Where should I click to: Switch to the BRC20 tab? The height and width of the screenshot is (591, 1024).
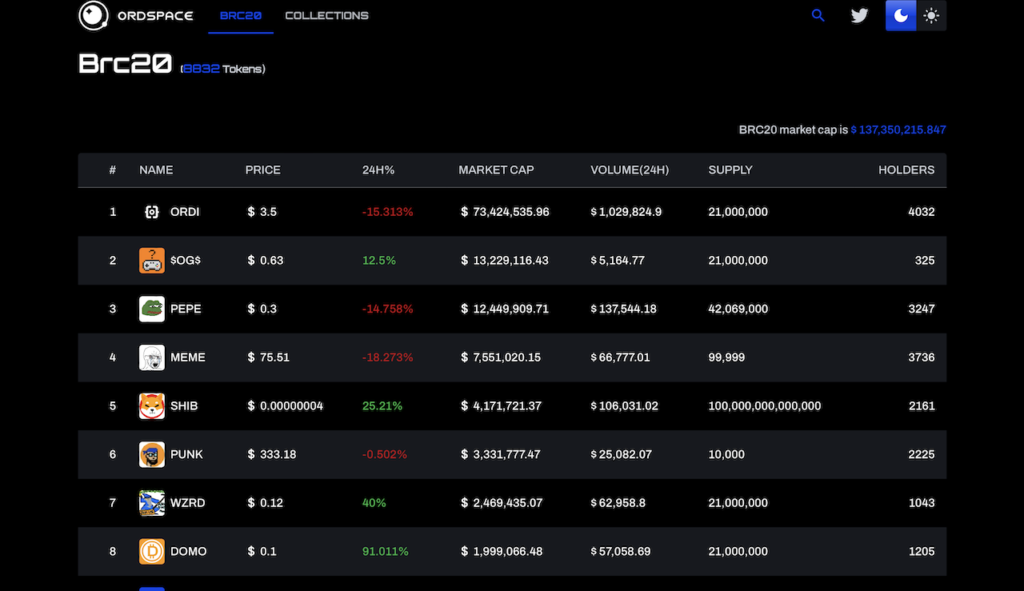coord(240,15)
